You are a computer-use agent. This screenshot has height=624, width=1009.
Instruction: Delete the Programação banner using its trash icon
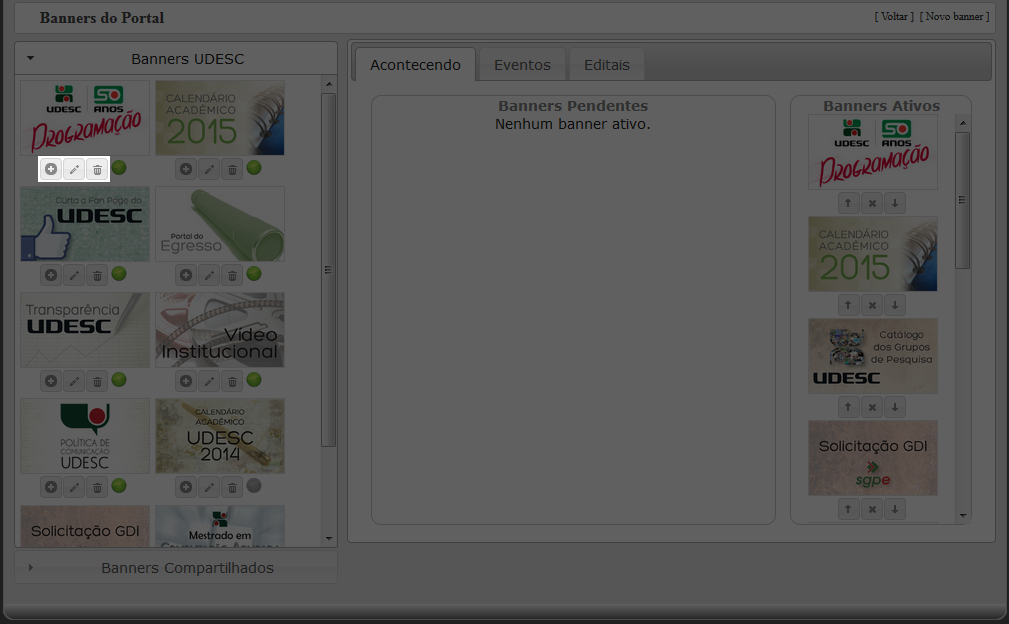(x=97, y=169)
